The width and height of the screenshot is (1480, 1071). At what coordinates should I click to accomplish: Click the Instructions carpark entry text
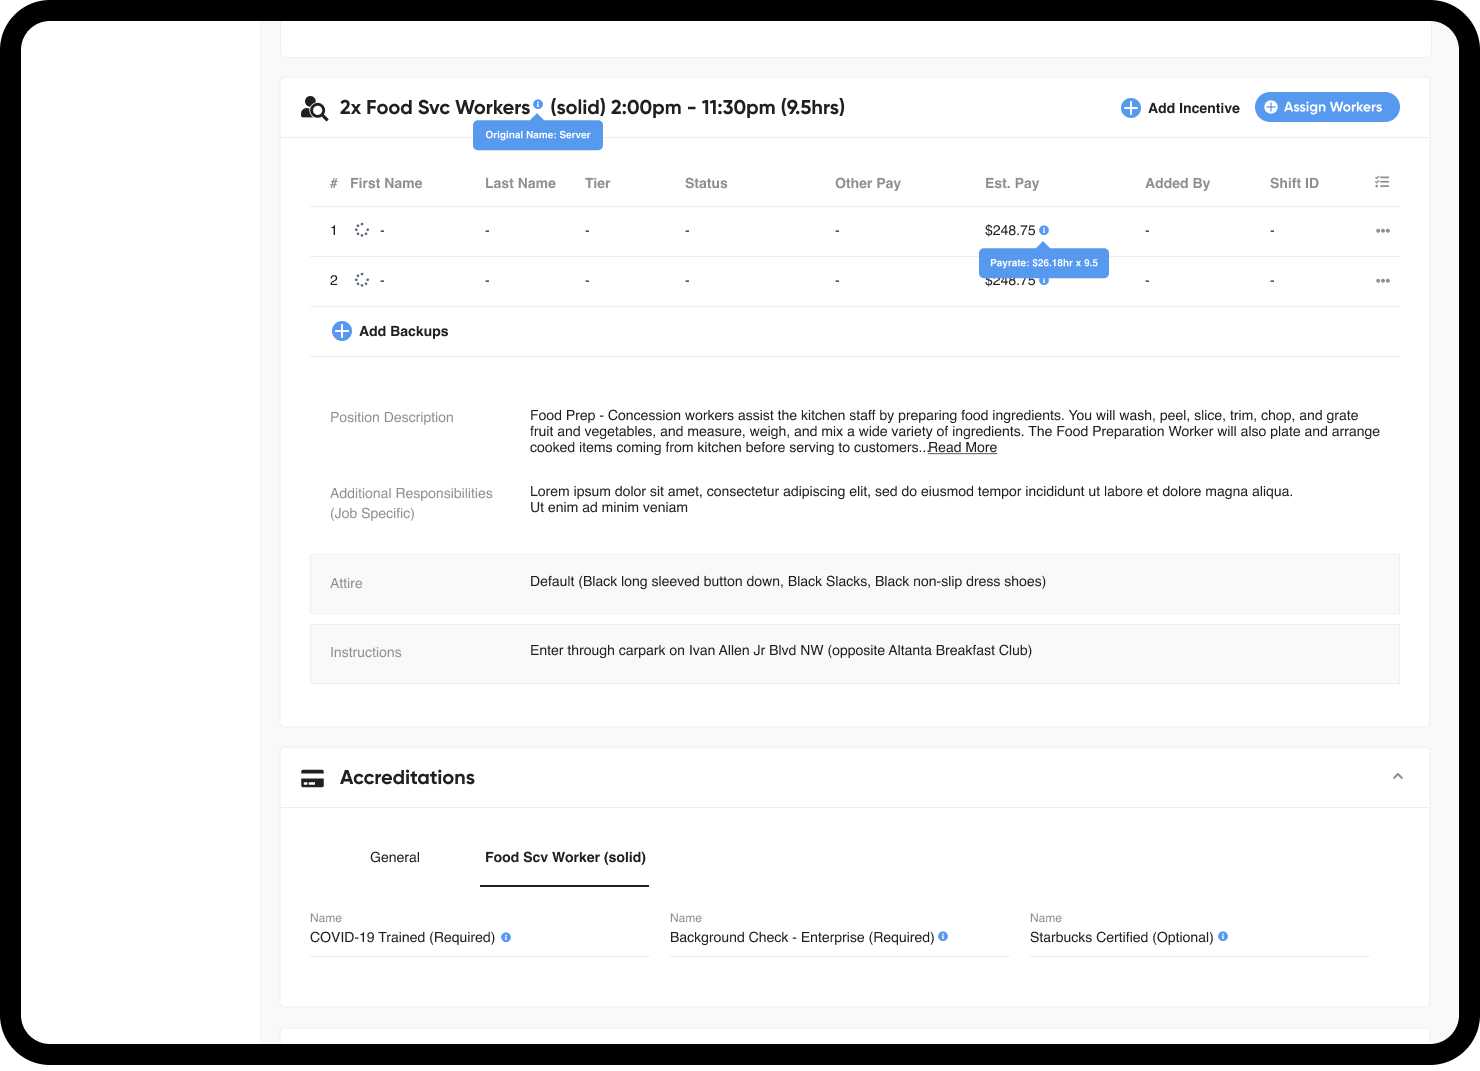(x=781, y=650)
